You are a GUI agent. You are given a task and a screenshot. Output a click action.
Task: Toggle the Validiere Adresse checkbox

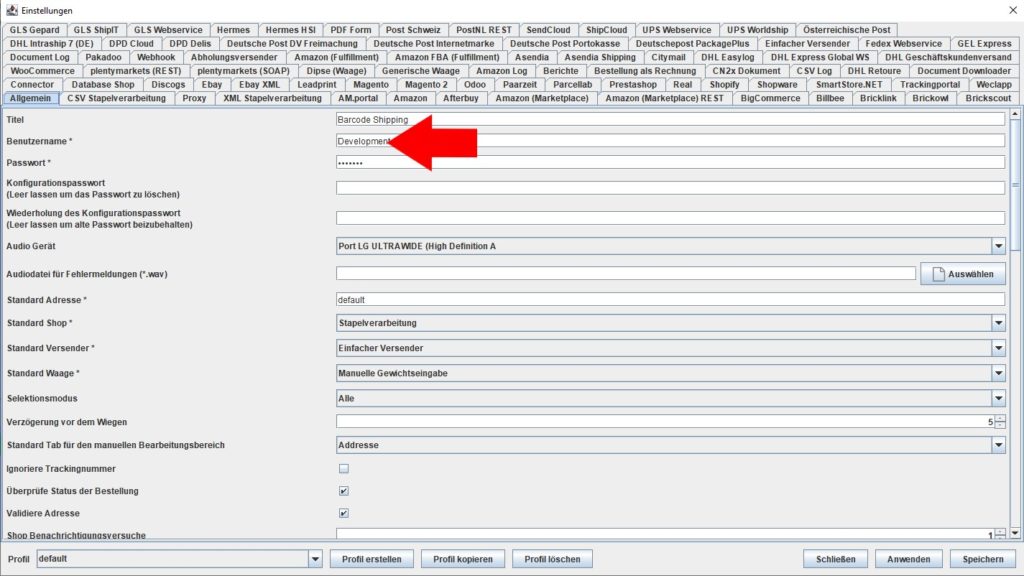point(344,513)
